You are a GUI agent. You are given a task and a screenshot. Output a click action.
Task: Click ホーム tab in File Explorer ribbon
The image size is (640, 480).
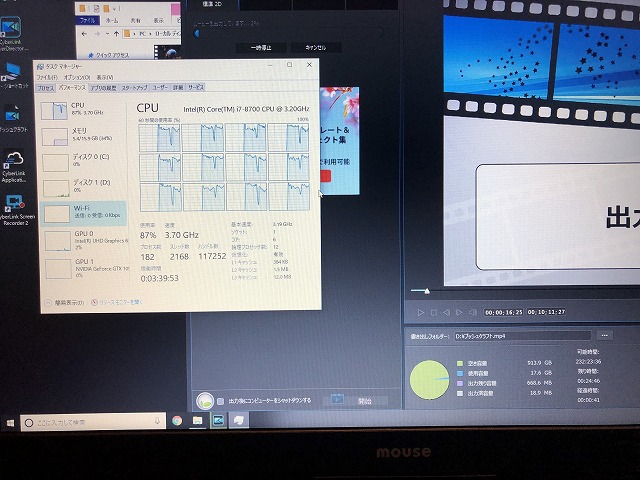tap(111, 20)
